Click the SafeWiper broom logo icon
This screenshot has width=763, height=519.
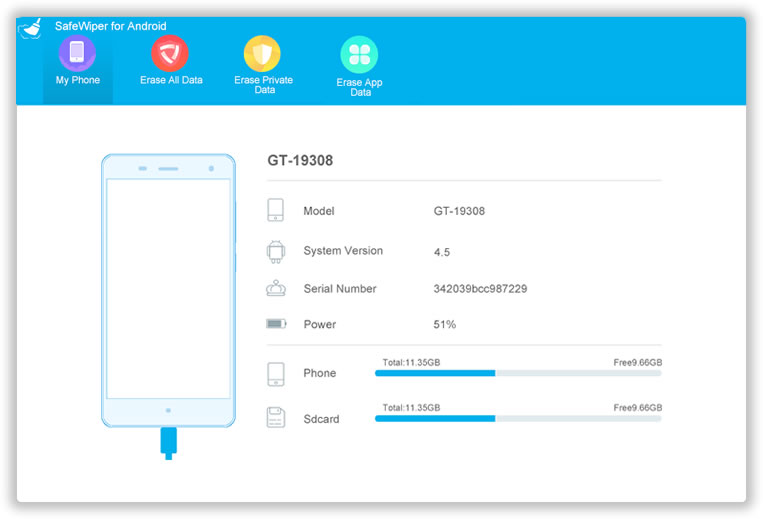click(x=31, y=29)
